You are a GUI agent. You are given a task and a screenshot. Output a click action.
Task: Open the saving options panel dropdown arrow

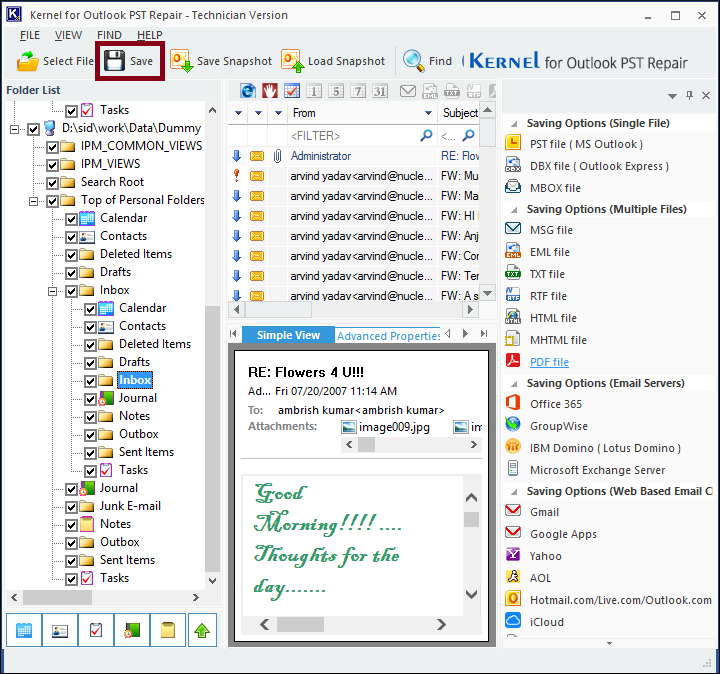[672, 95]
